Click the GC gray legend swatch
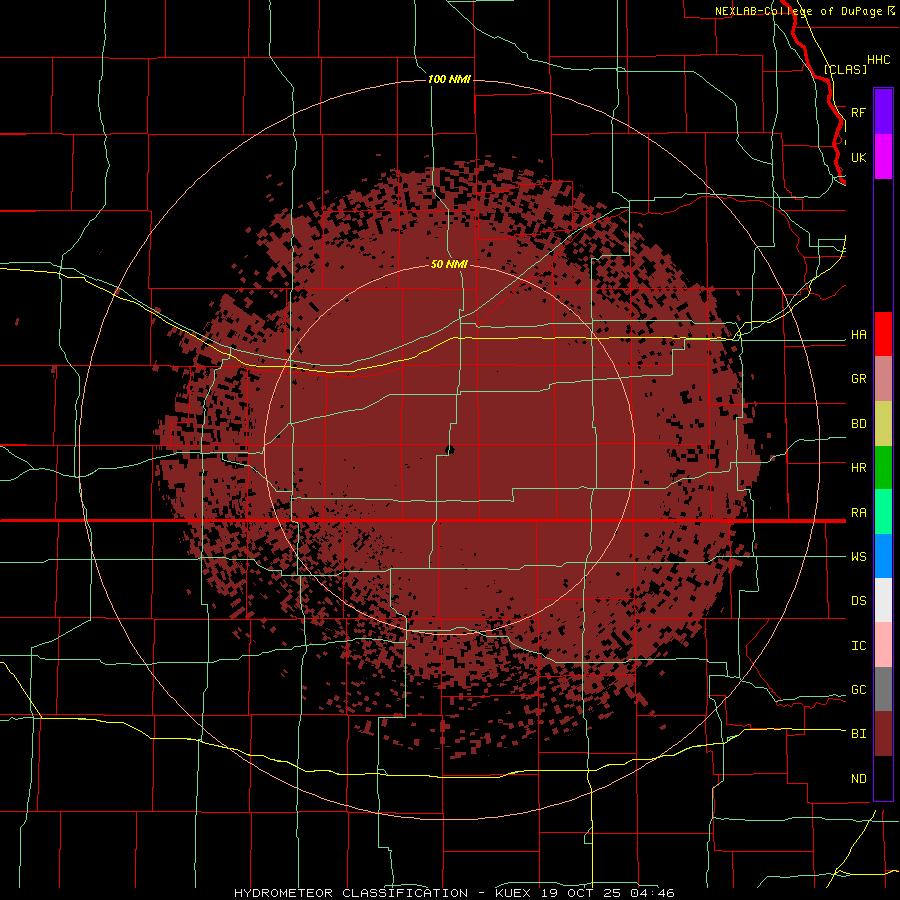The width and height of the screenshot is (900, 900). tap(883, 689)
